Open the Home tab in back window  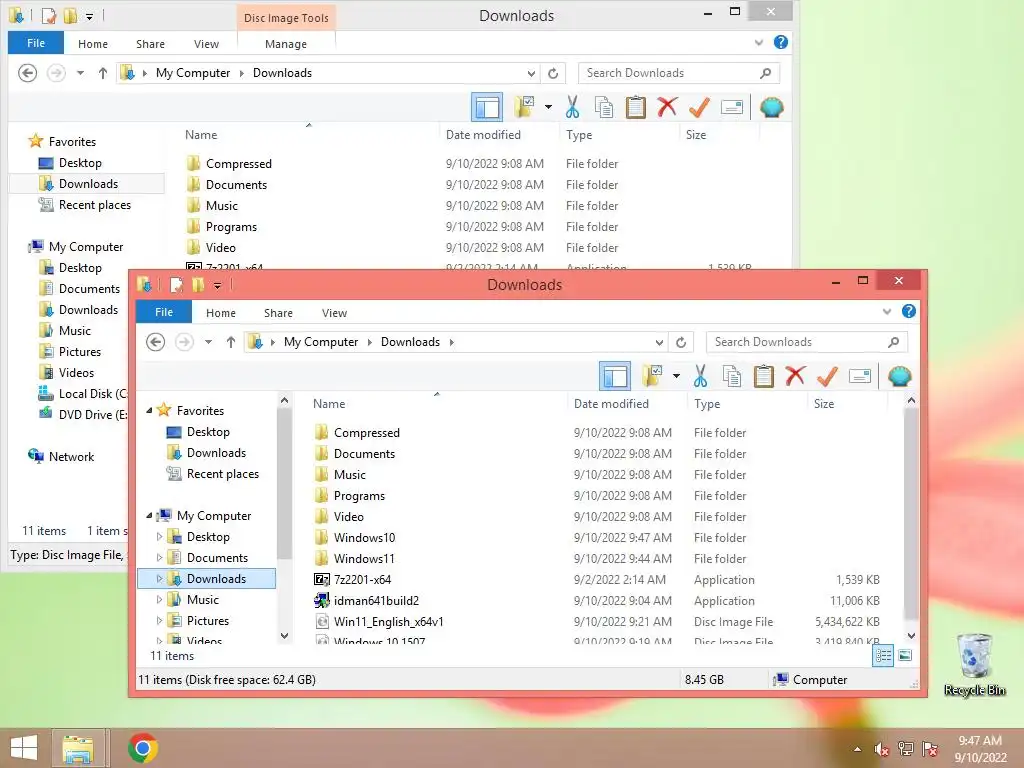click(x=93, y=44)
